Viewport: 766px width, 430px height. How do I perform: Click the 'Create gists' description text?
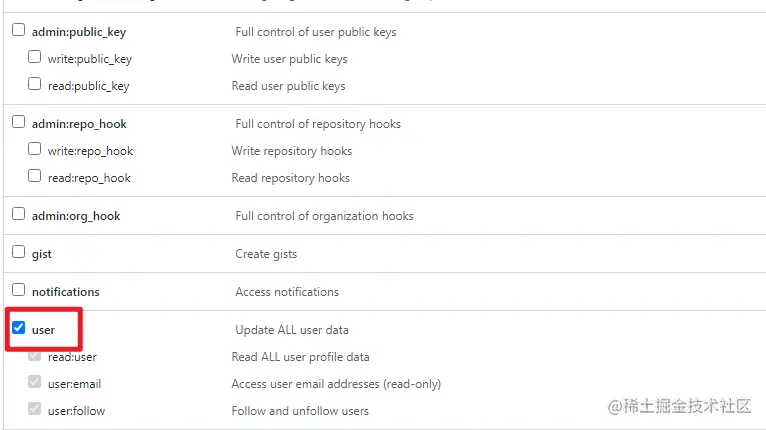click(x=266, y=254)
